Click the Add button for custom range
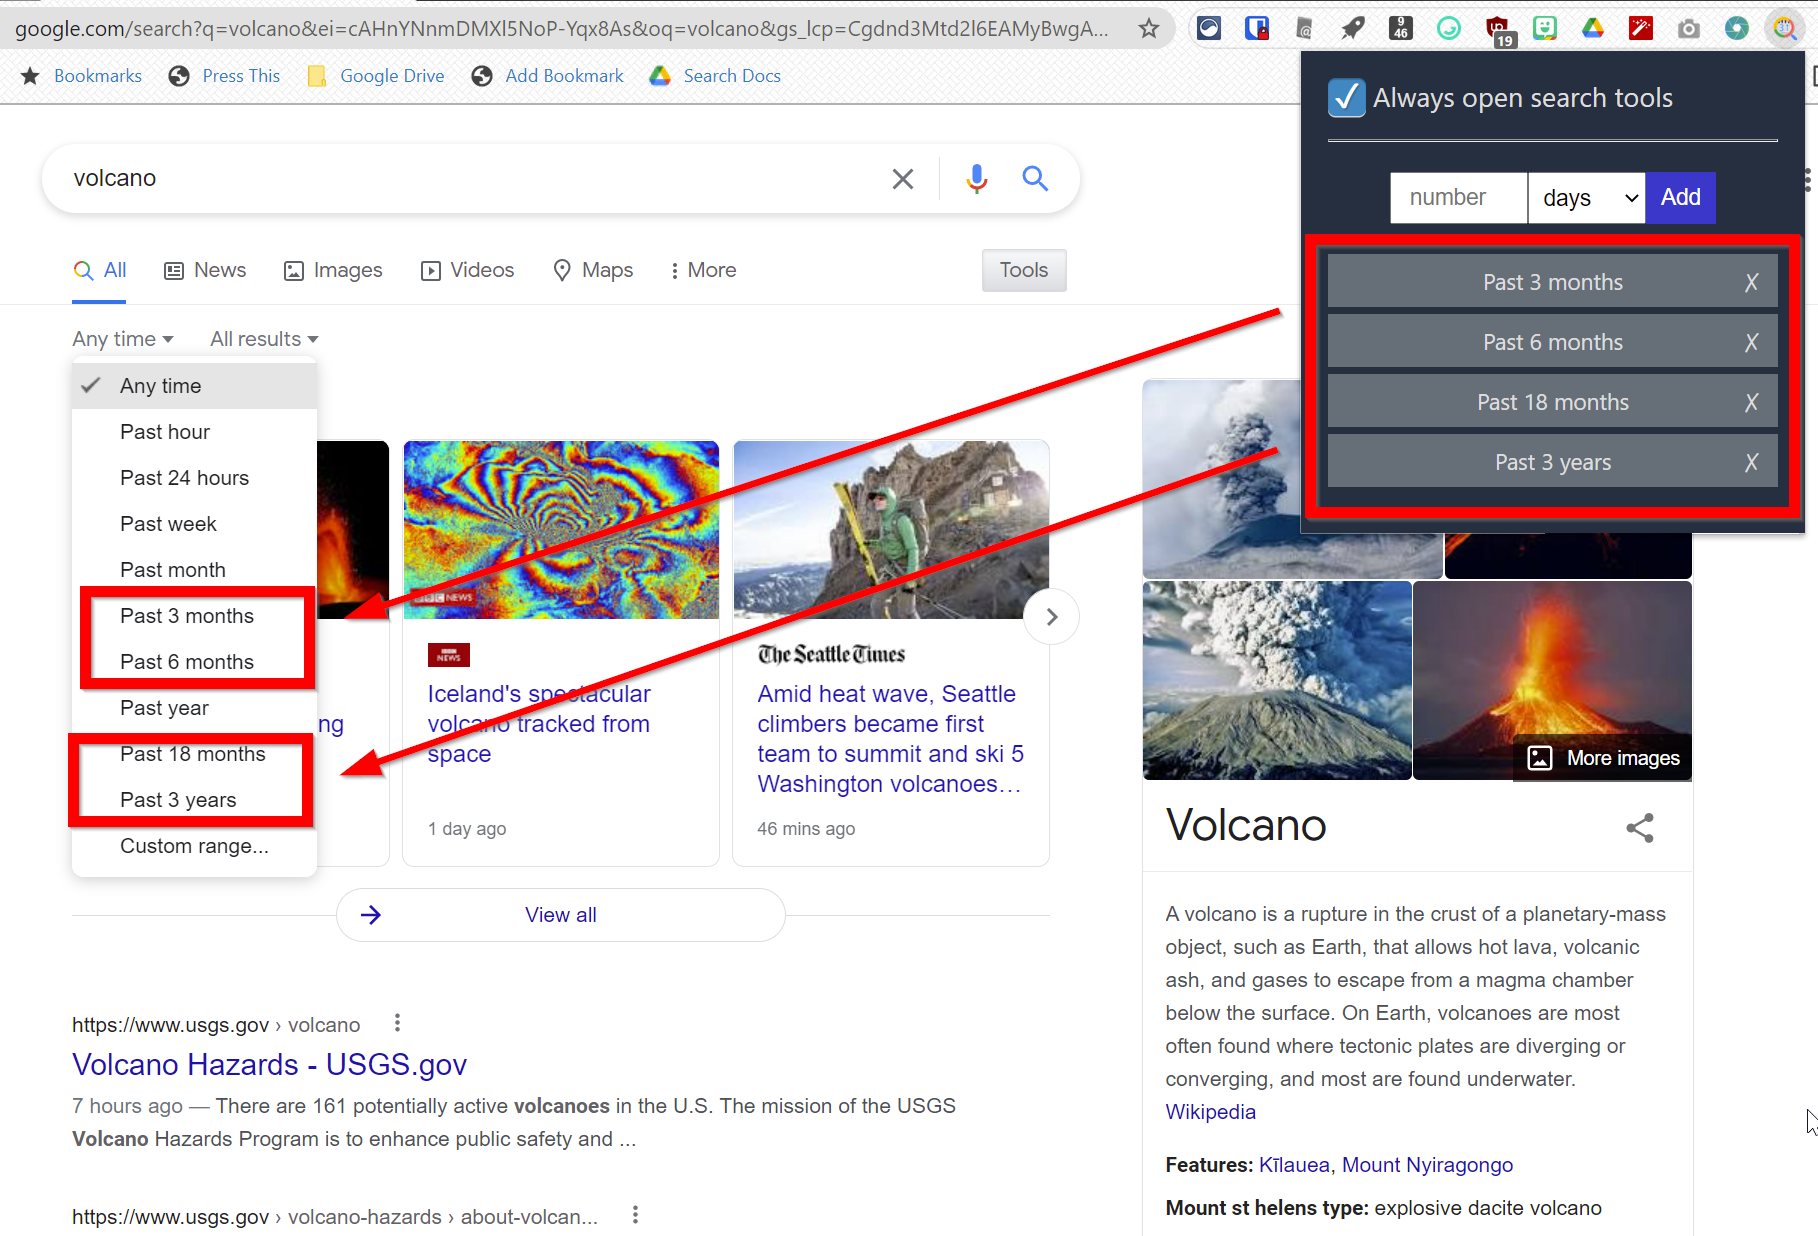Screen dimensions: 1818x1236 tap(1679, 197)
